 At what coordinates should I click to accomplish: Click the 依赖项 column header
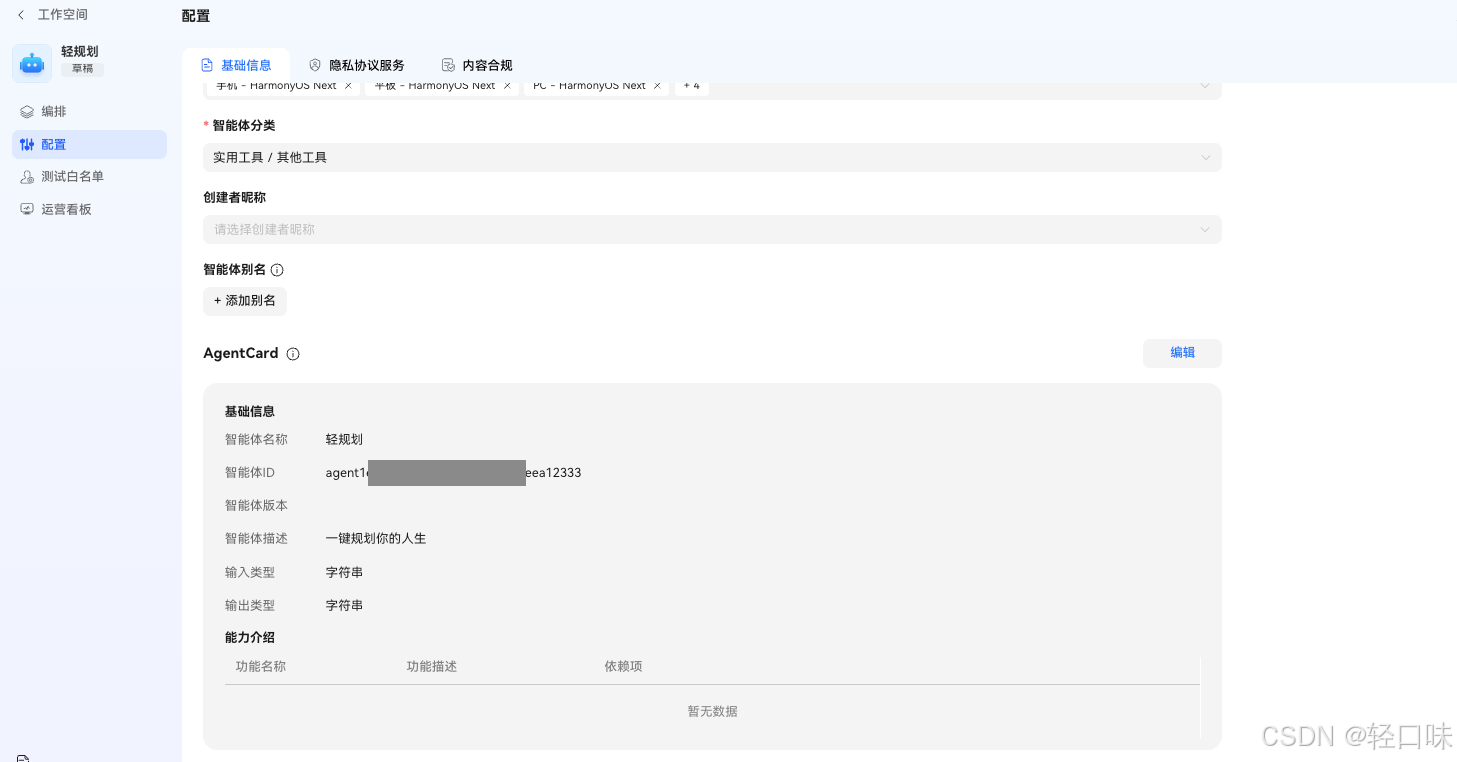tap(623, 666)
